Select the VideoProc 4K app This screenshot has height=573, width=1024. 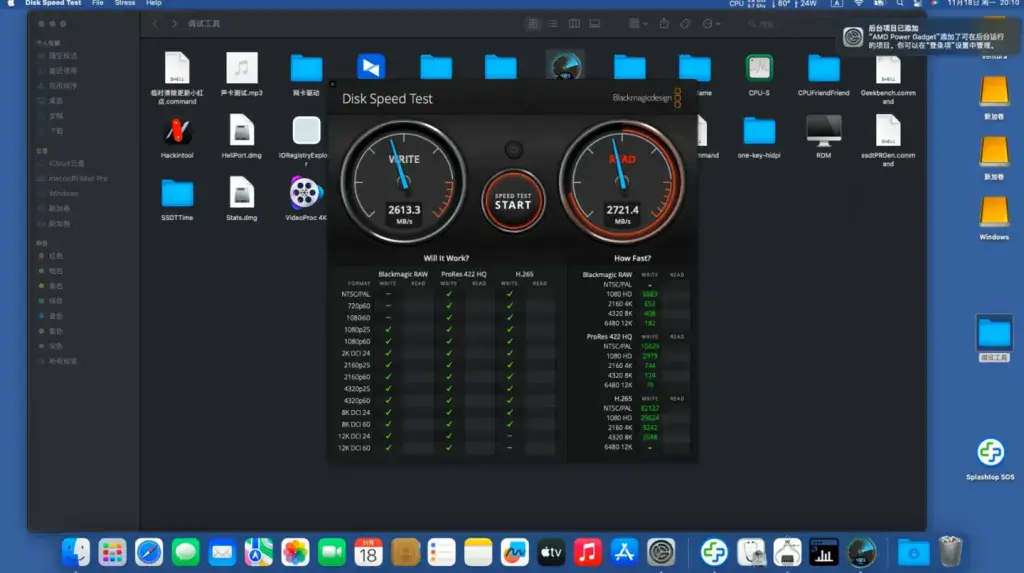point(305,199)
